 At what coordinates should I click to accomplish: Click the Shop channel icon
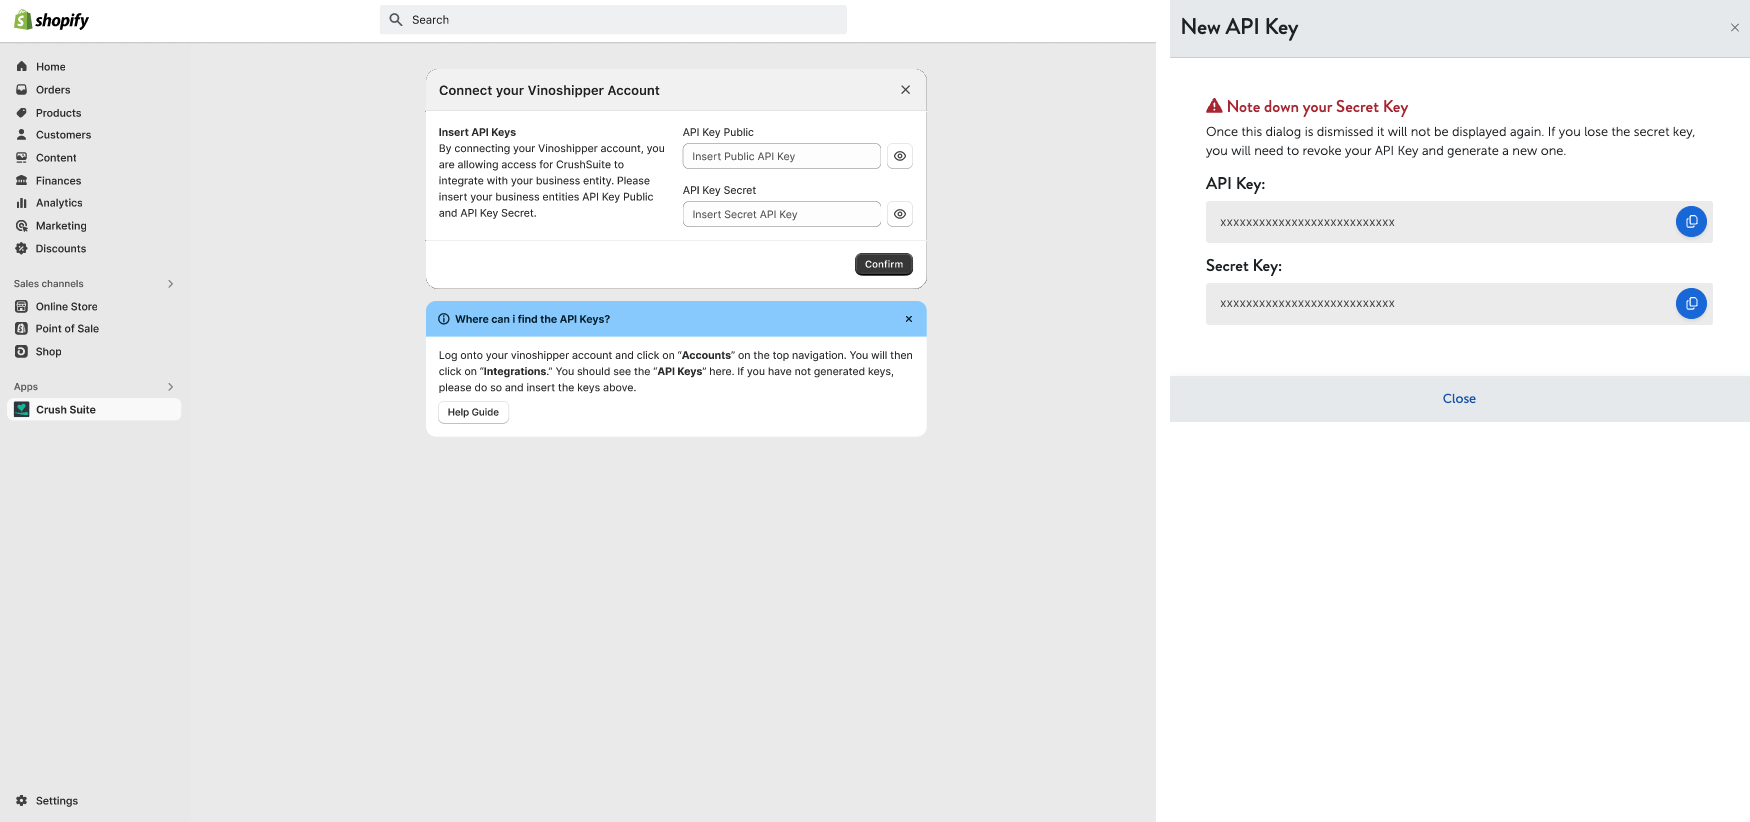pos(22,352)
